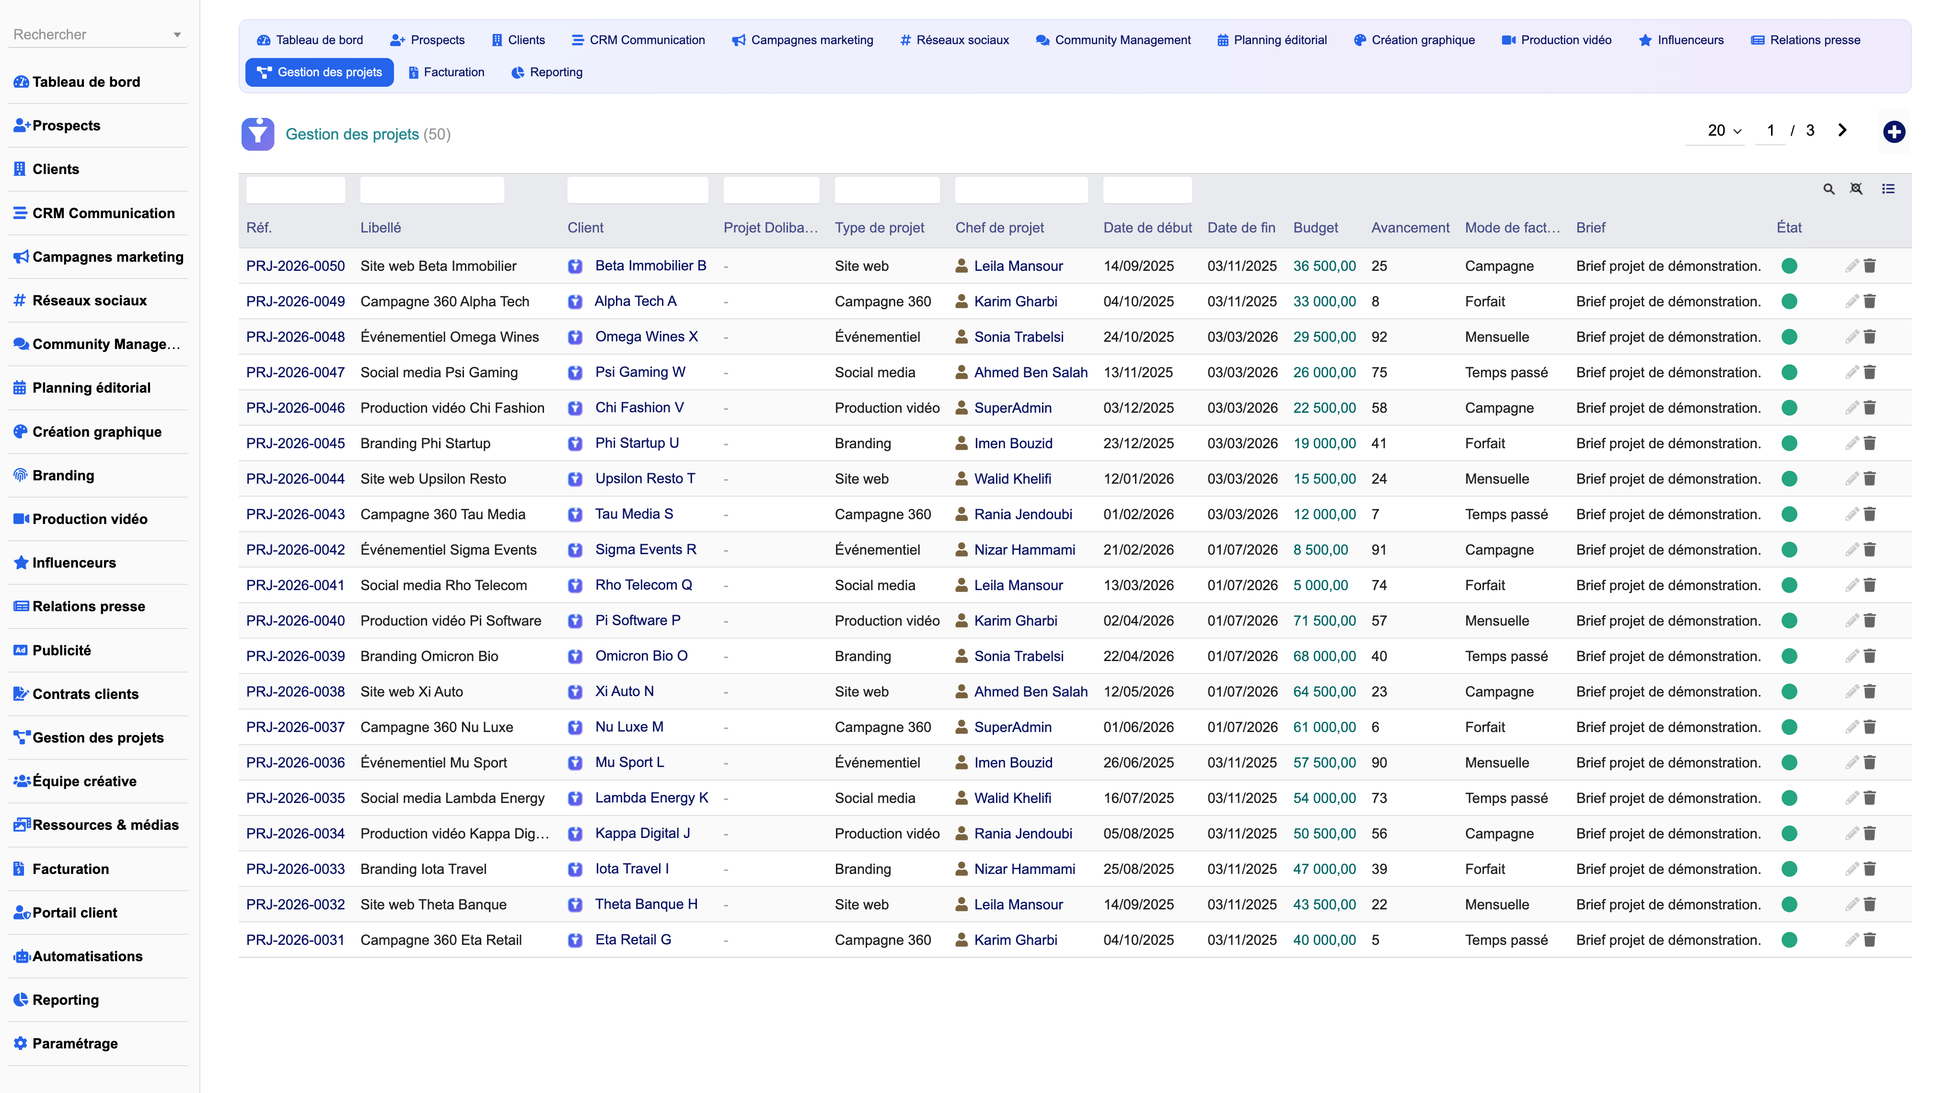Click the Client filter input field
The height and width of the screenshot is (1093, 1946).
click(x=637, y=190)
